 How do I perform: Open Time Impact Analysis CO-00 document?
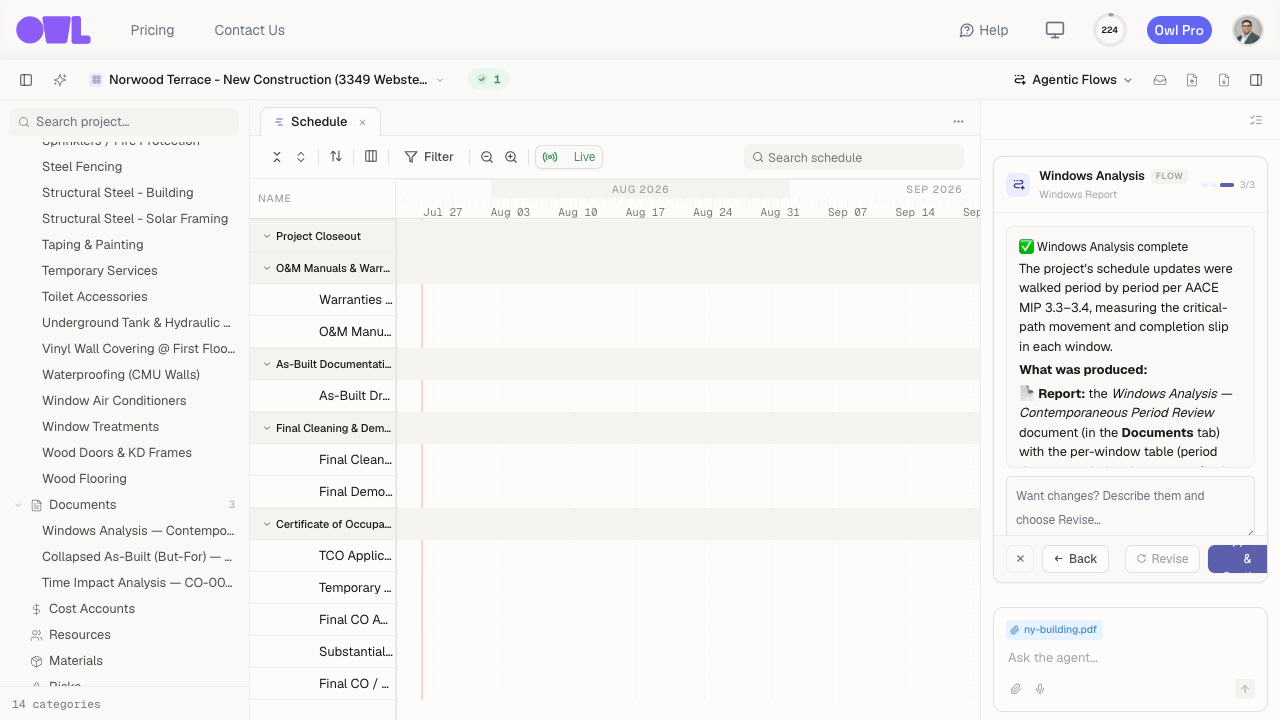(138, 583)
